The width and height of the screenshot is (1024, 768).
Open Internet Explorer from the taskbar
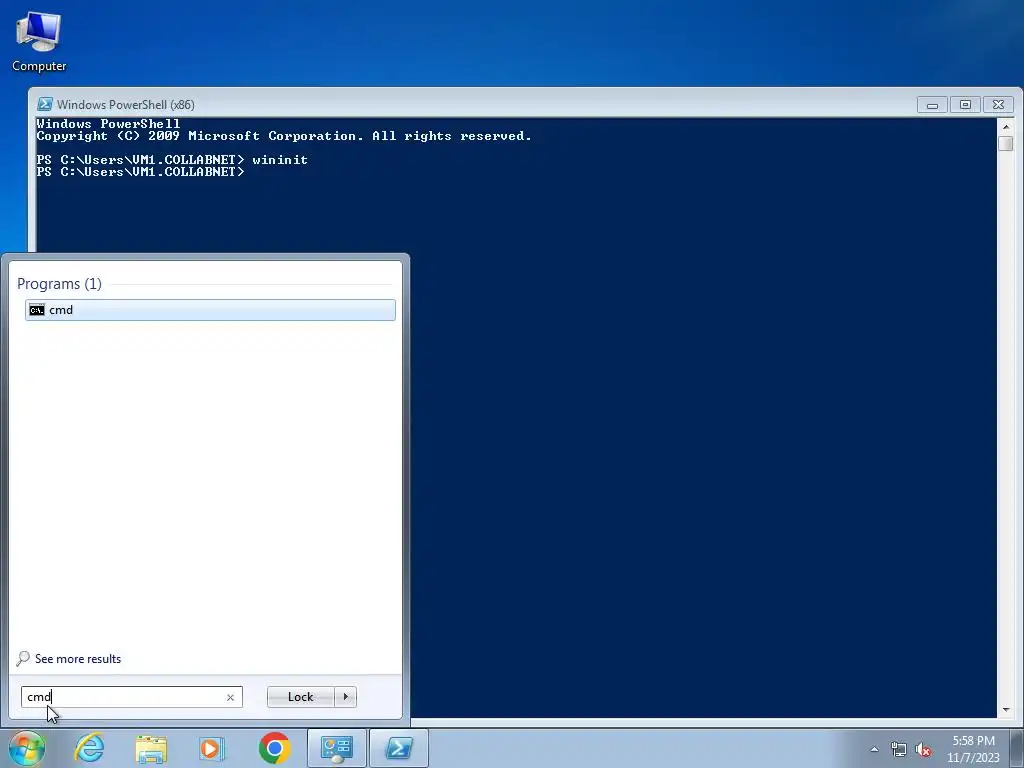coord(89,748)
